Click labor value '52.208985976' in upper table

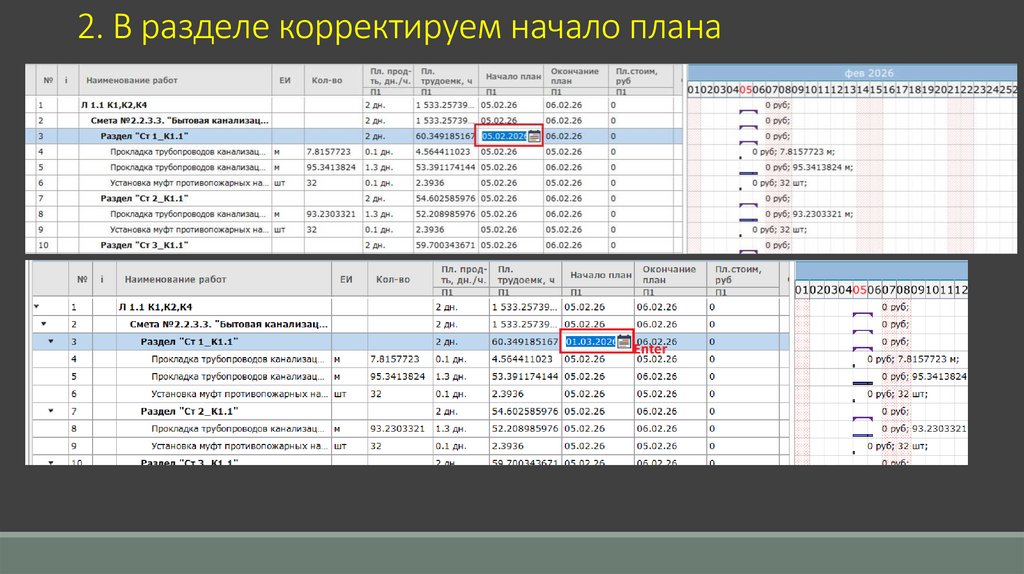tap(445, 214)
